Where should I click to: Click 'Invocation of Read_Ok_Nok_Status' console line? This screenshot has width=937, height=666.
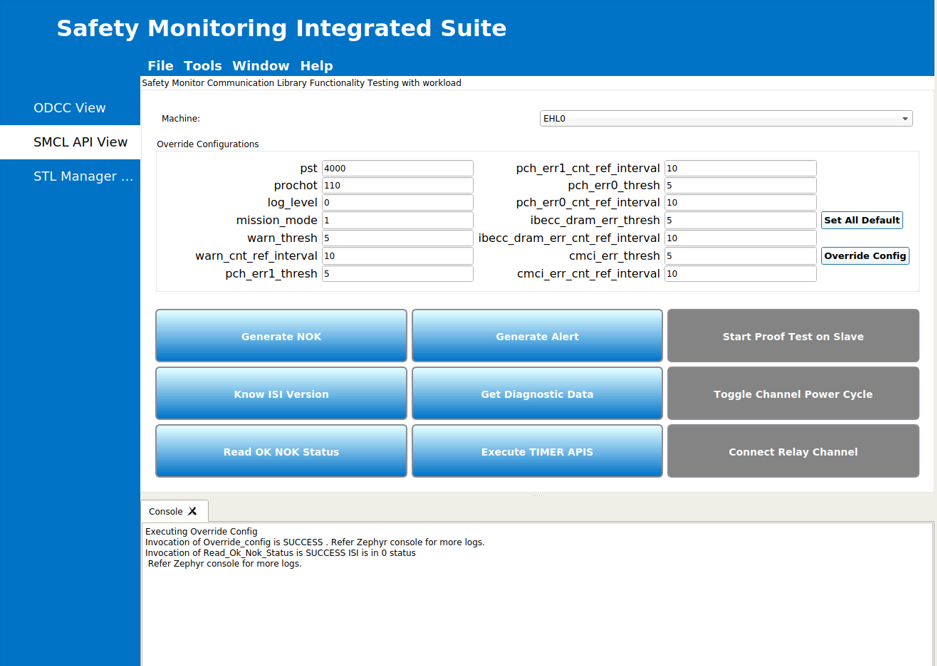click(280, 553)
